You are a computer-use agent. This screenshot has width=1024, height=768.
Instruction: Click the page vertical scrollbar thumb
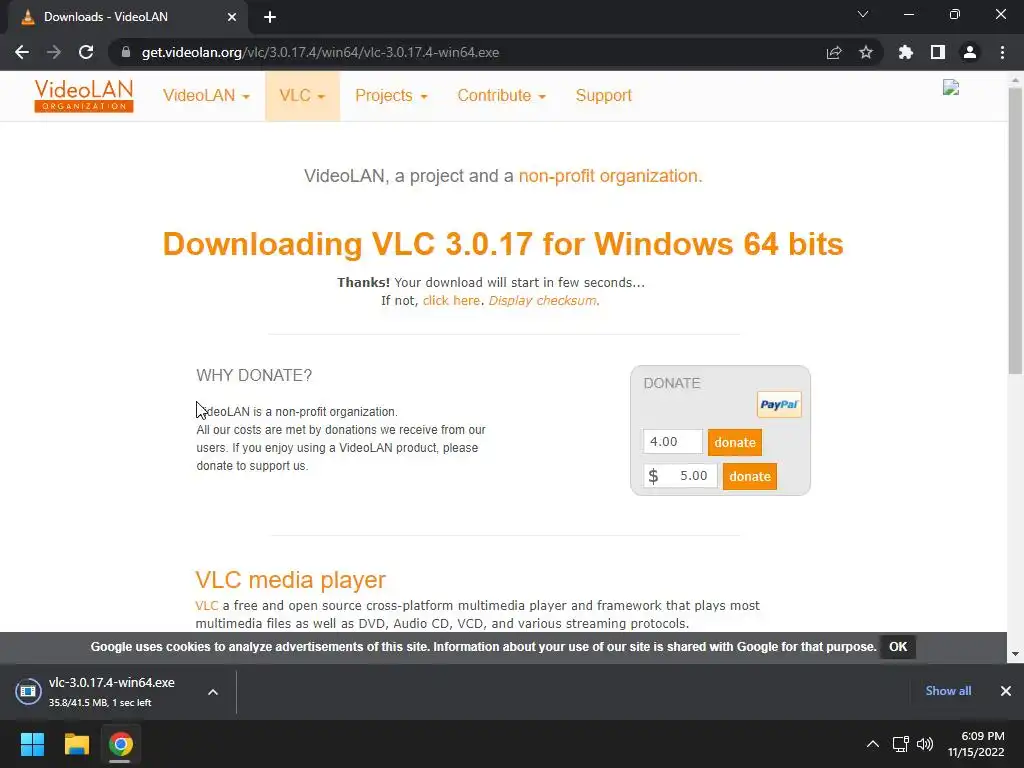(1015, 229)
